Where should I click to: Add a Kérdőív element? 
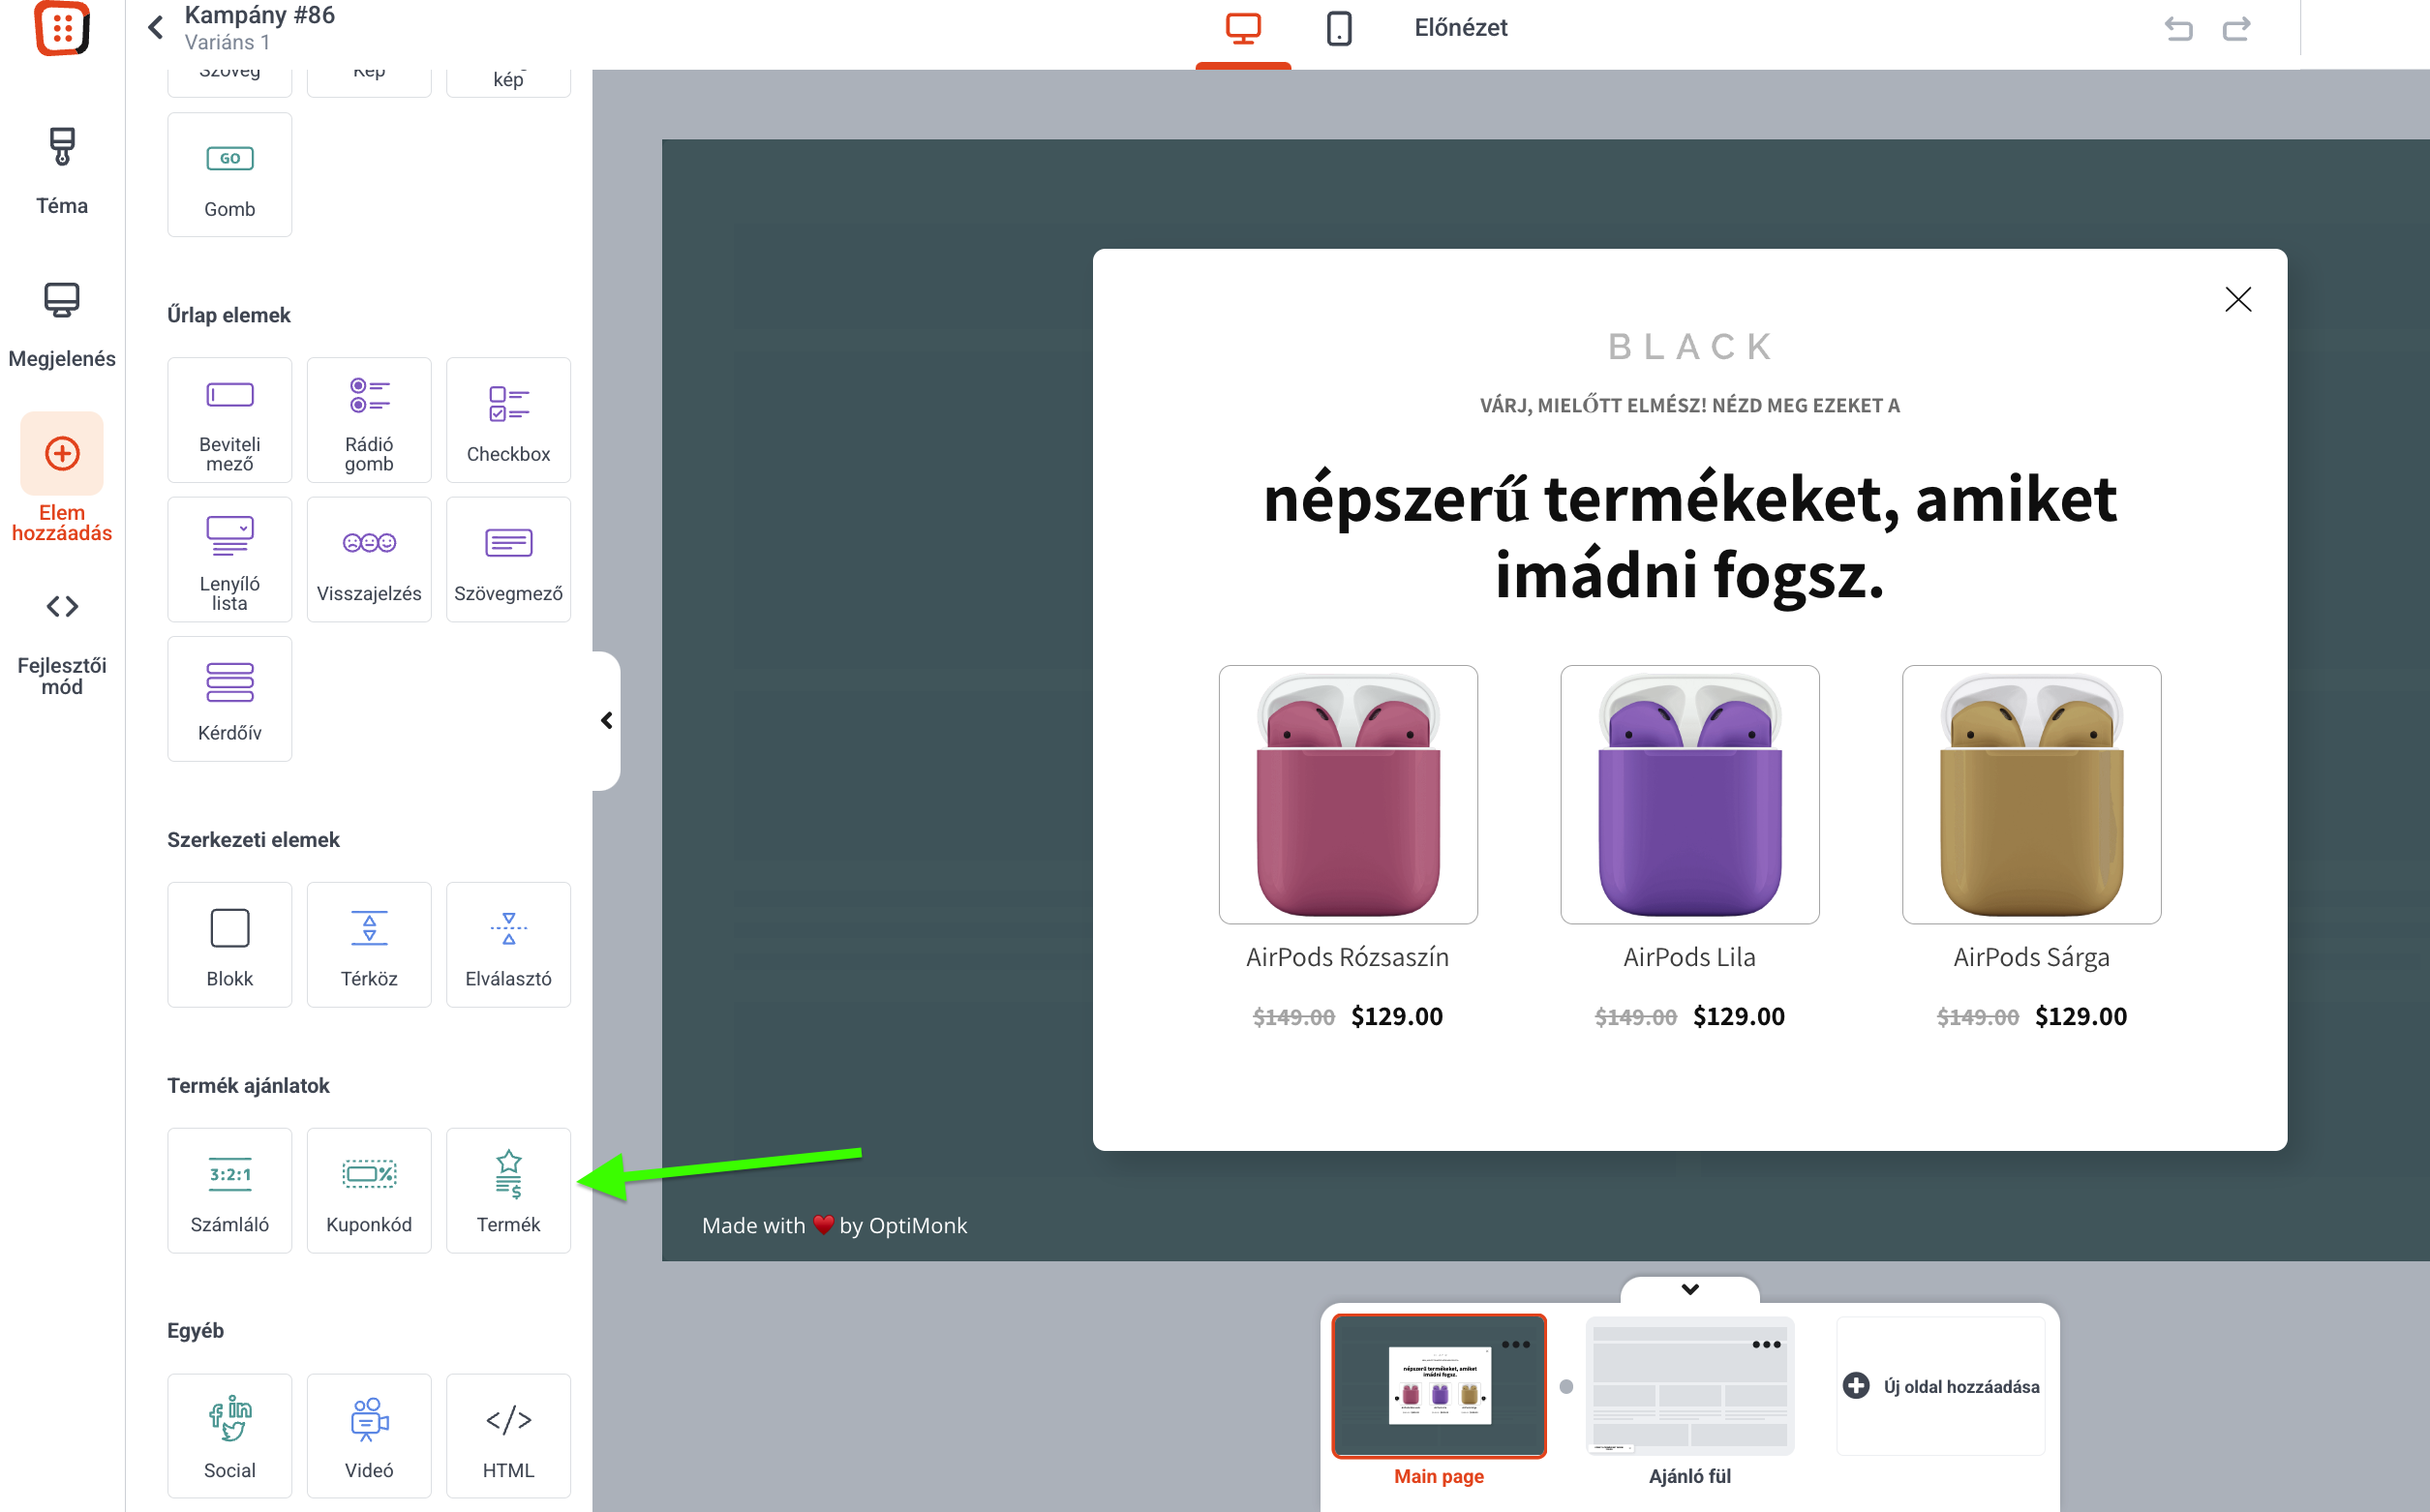[x=230, y=699]
